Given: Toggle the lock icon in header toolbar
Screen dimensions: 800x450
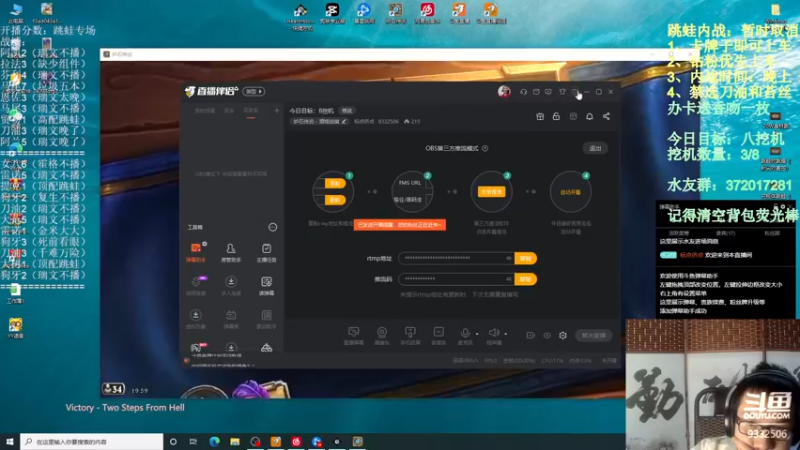Looking at the screenshot, I should coord(556,116).
